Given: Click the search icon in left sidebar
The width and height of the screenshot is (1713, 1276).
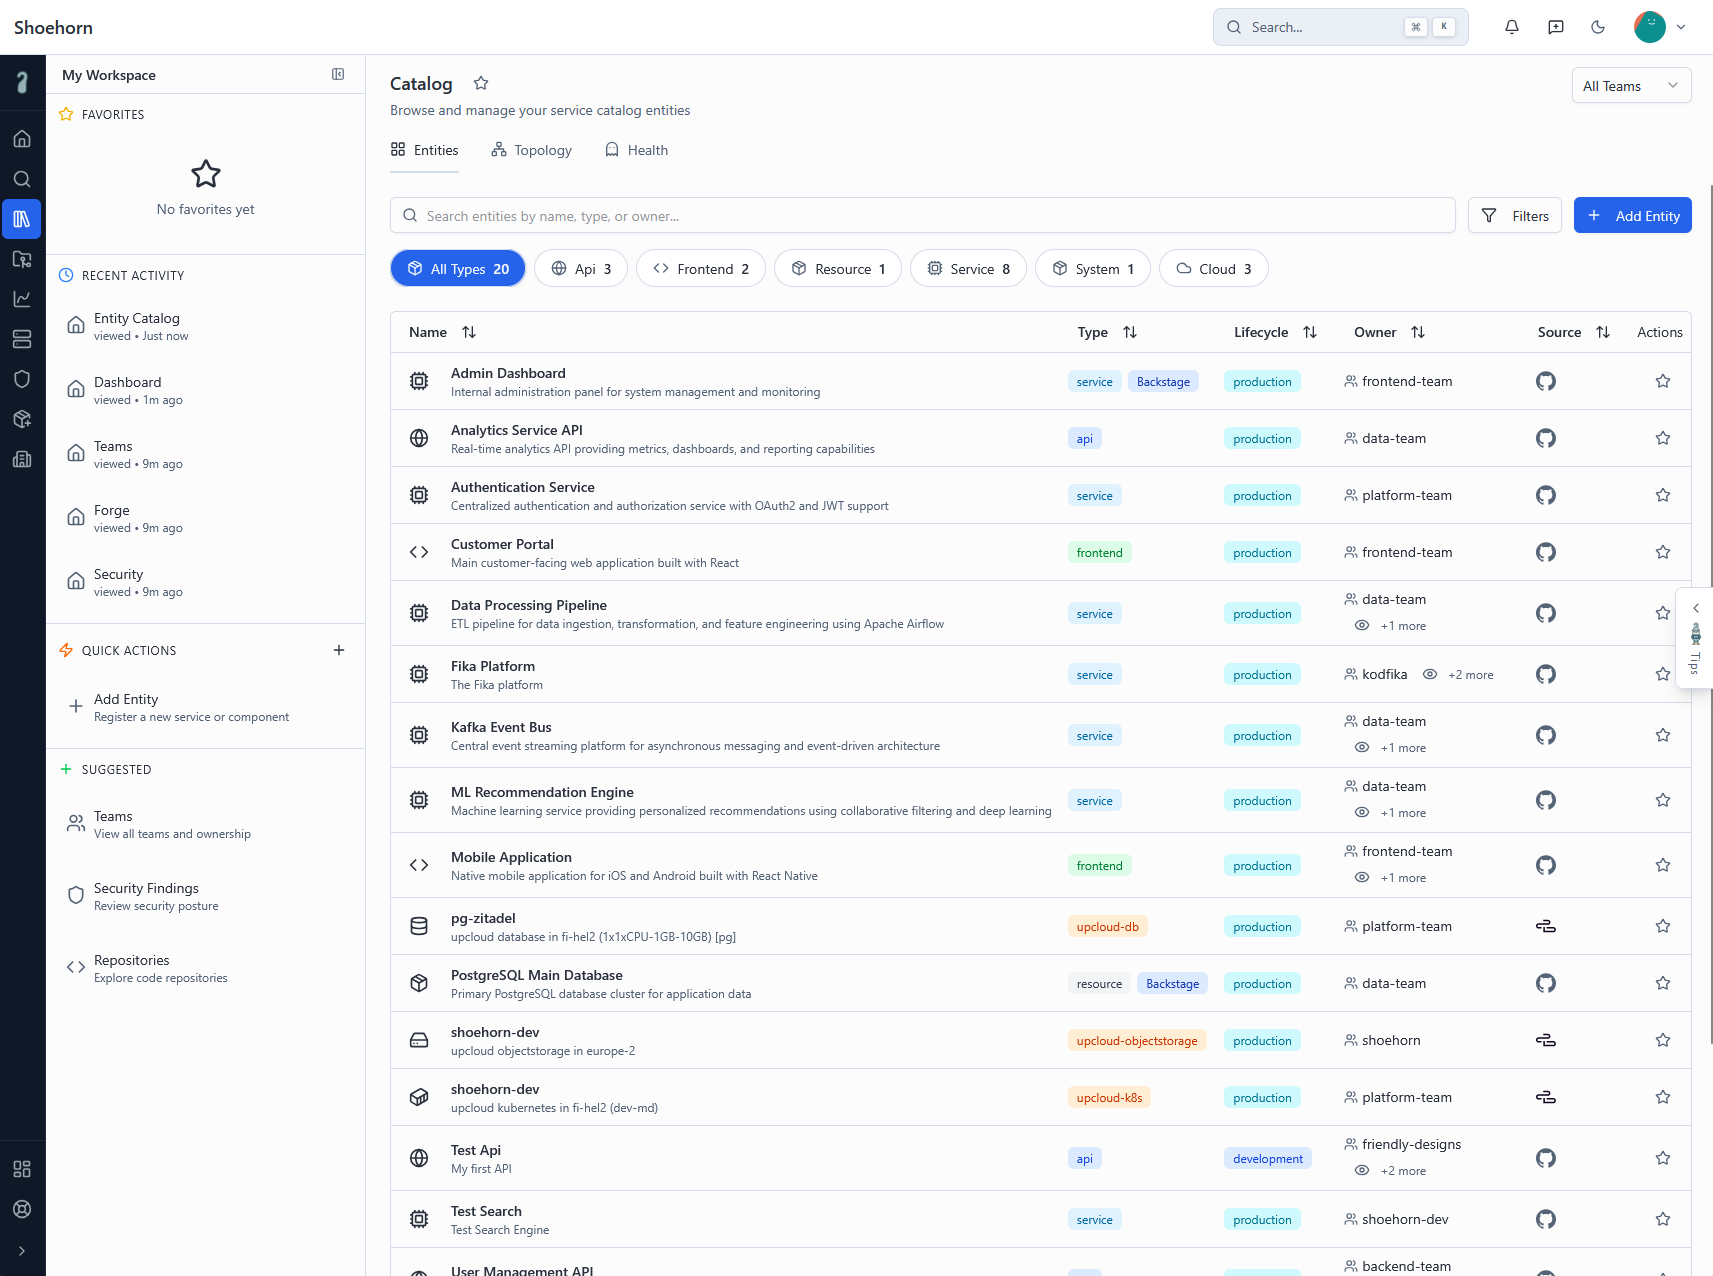Looking at the screenshot, I should click(22, 179).
